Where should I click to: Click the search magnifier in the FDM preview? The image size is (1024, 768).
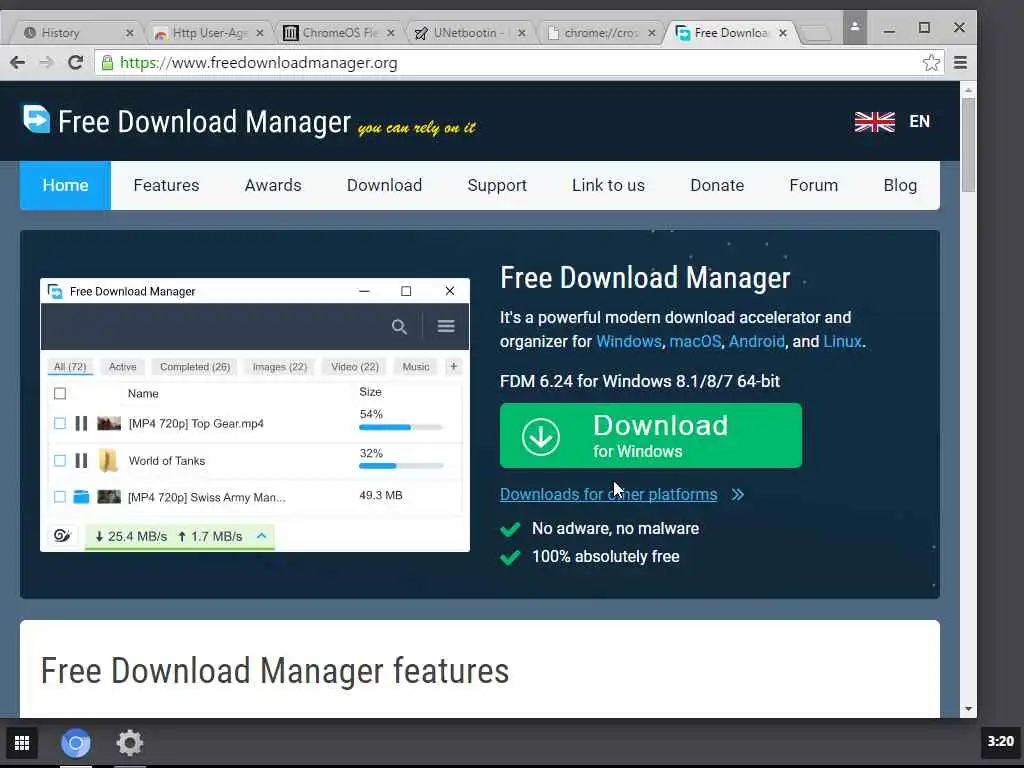(399, 327)
